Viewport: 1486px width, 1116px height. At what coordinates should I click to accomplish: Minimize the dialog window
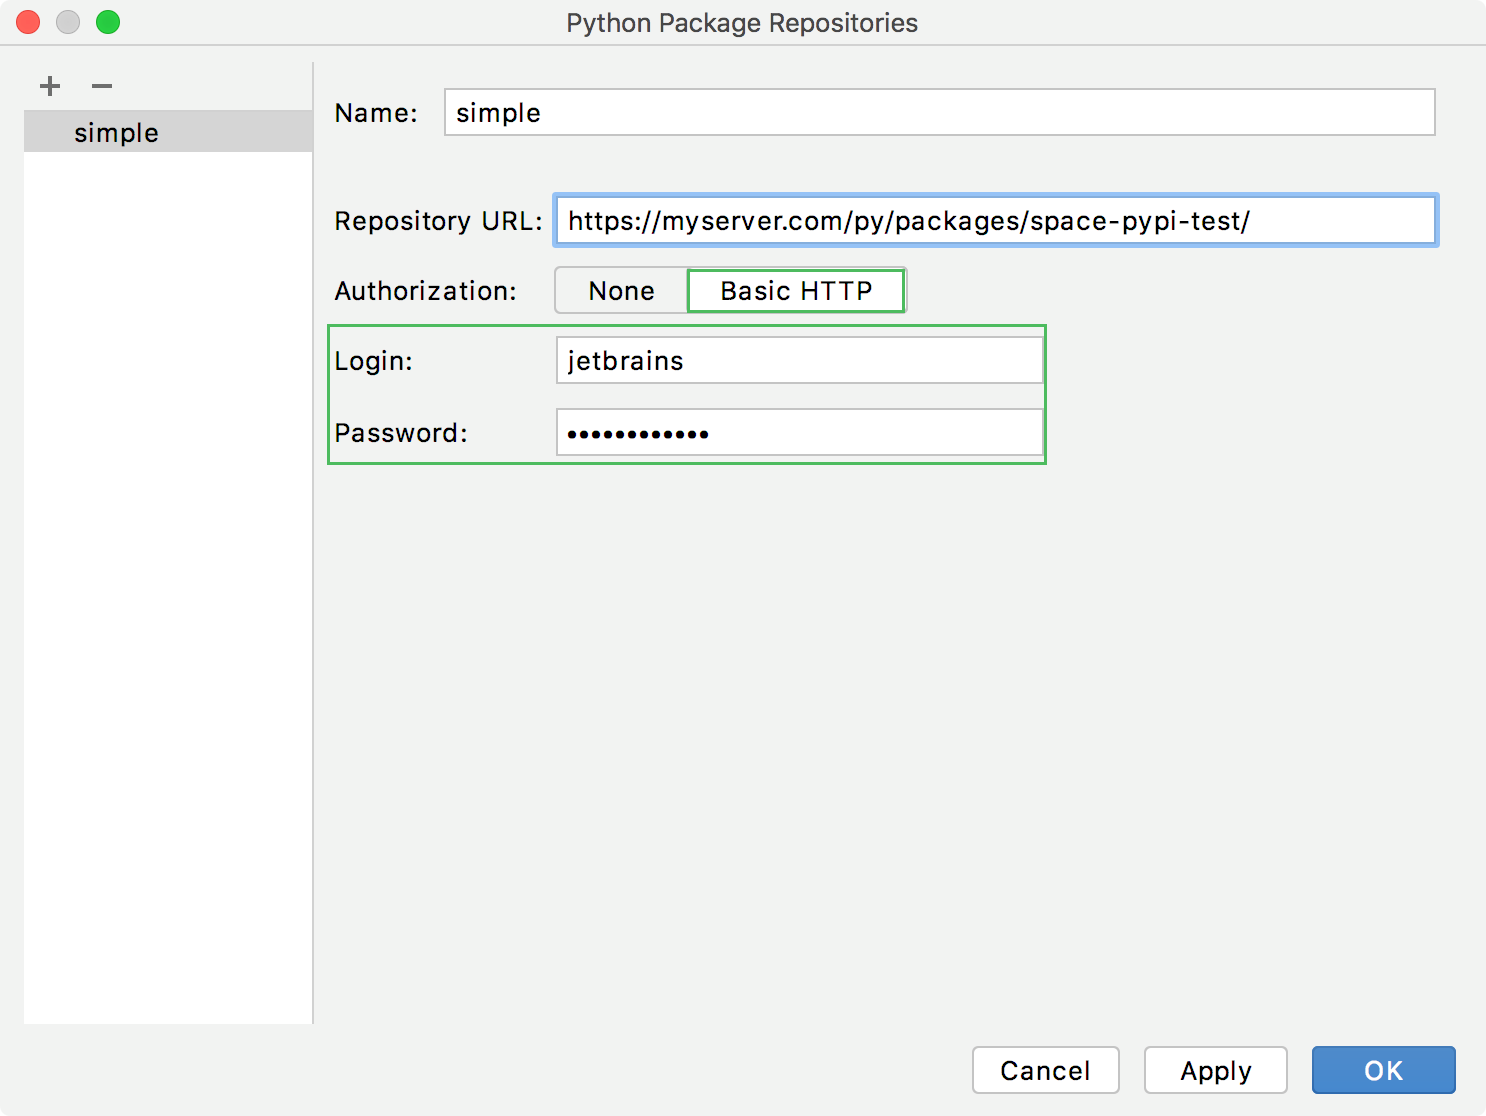pos(67,21)
